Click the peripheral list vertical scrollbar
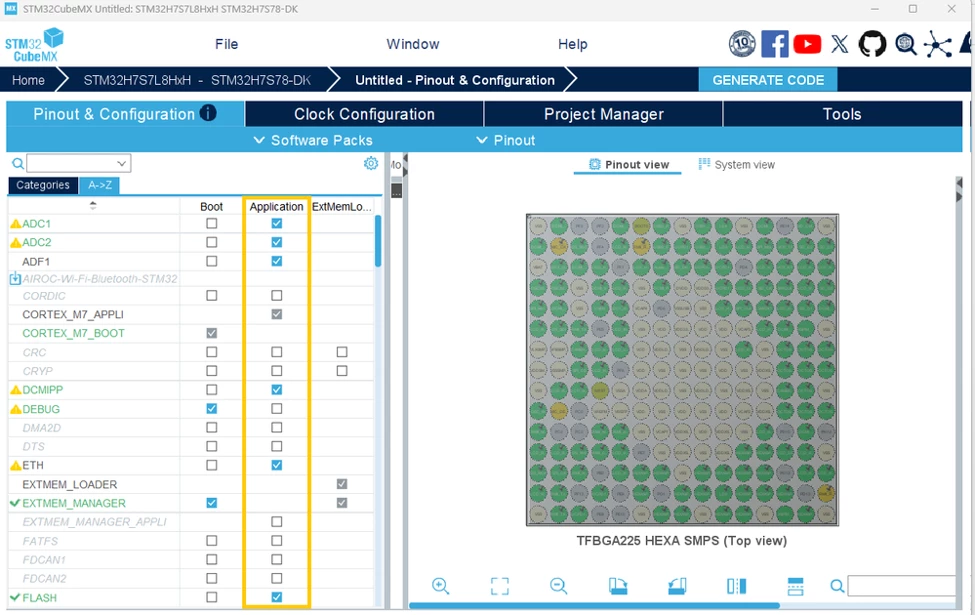This screenshot has width=975, height=615. 377,241
